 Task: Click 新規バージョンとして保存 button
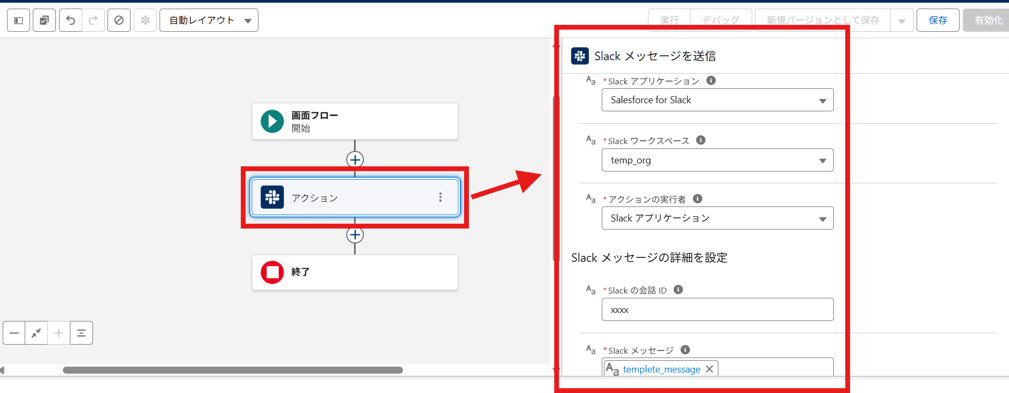823,21
